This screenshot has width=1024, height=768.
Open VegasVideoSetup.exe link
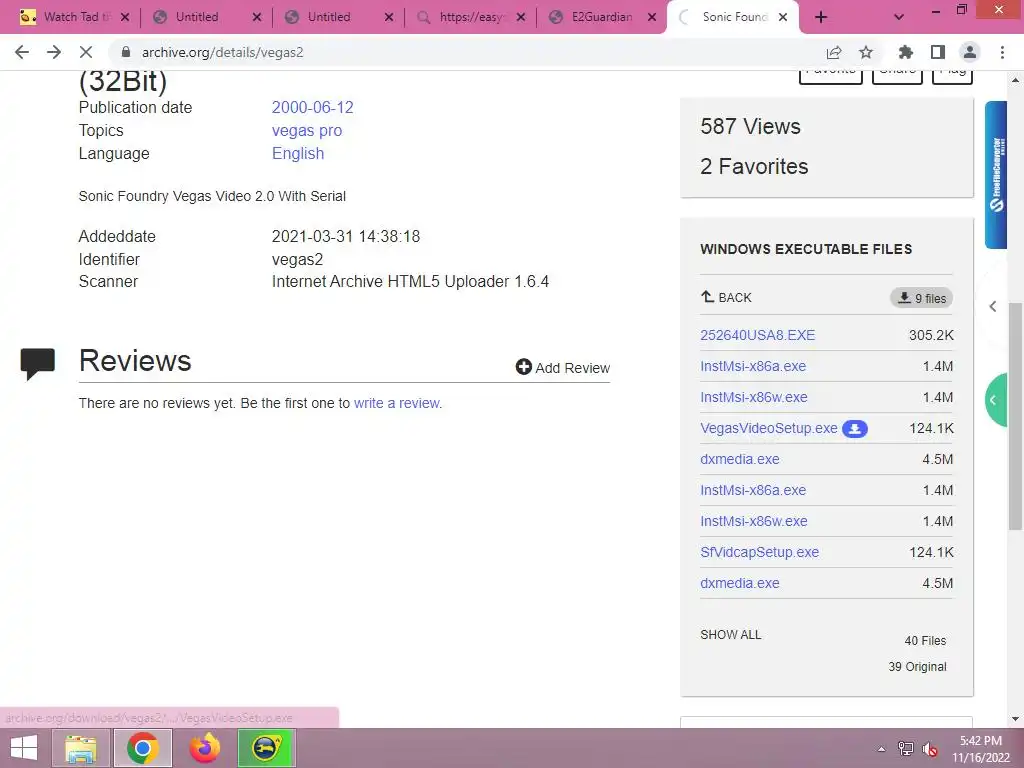coord(769,428)
